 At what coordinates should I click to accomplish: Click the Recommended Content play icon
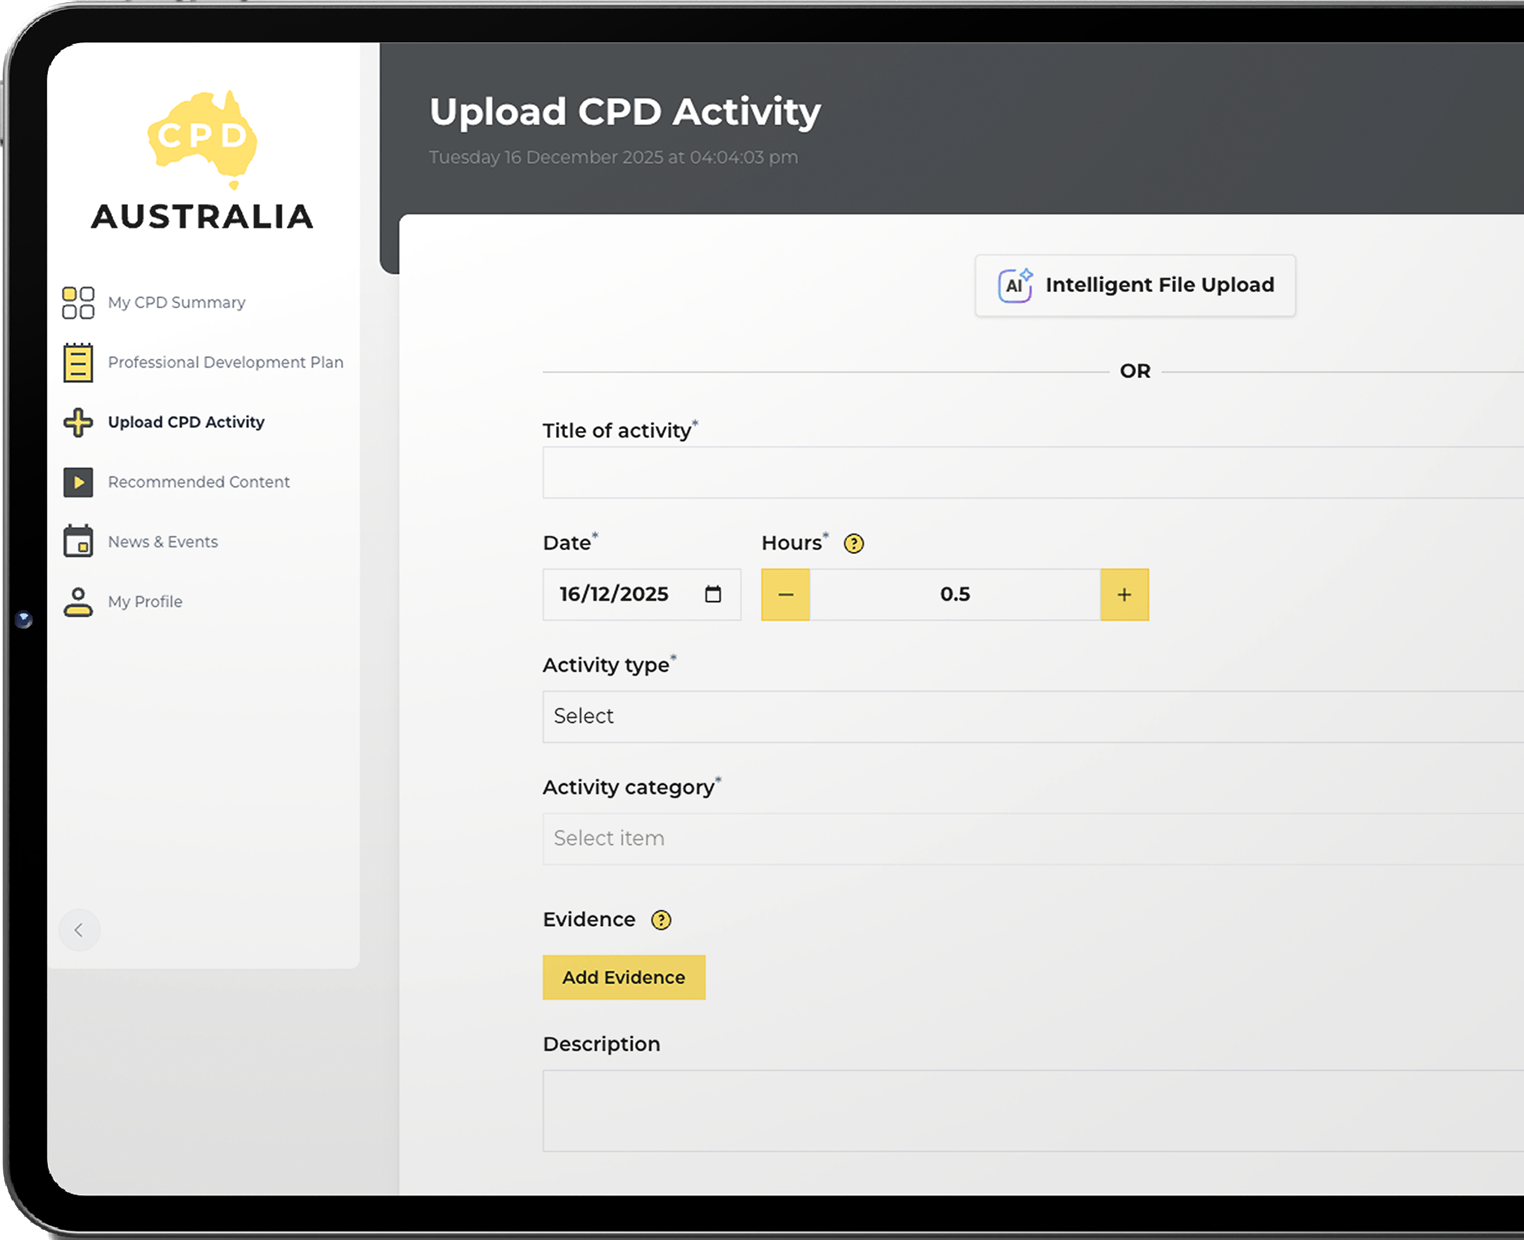pyautogui.click(x=78, y=482)
